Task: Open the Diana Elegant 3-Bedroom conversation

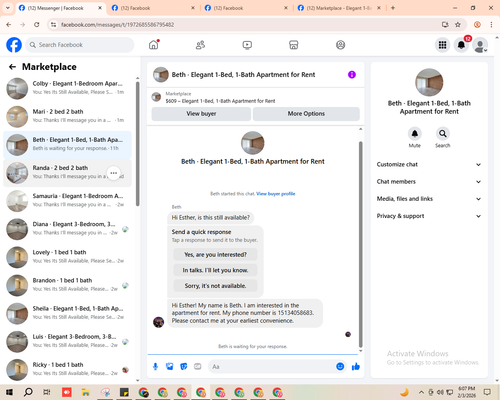Action: point(67,229)
